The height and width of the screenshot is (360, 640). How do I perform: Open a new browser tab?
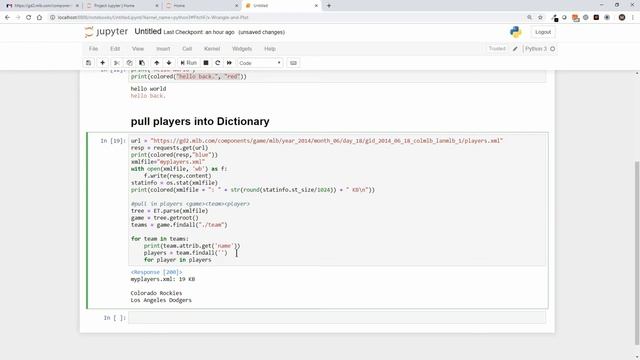(329, 6)
